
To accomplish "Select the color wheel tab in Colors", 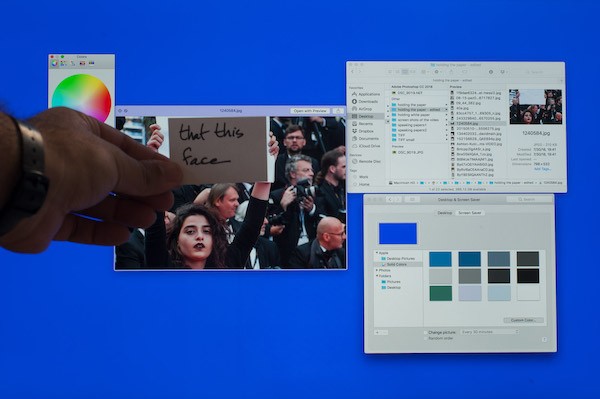I will click(54, 64).
